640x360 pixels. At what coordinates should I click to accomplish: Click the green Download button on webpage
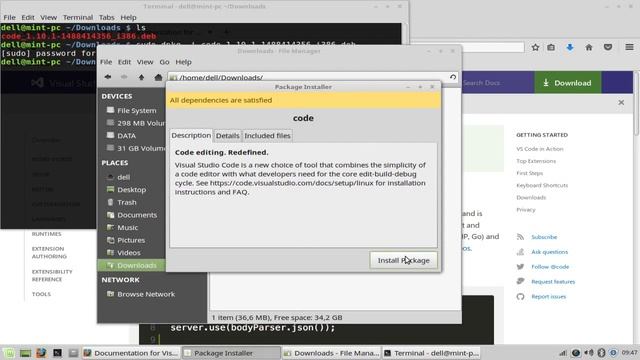coord(568,83)
